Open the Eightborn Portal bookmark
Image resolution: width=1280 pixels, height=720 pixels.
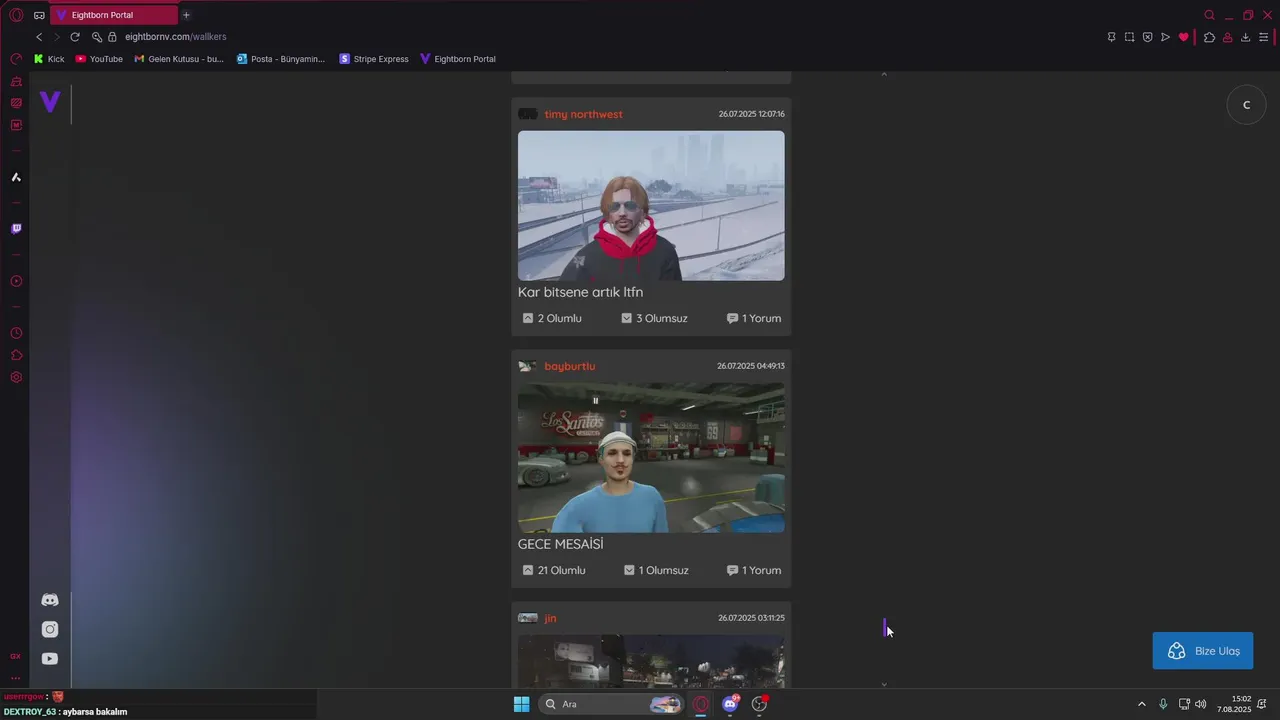tap(458, 59)
